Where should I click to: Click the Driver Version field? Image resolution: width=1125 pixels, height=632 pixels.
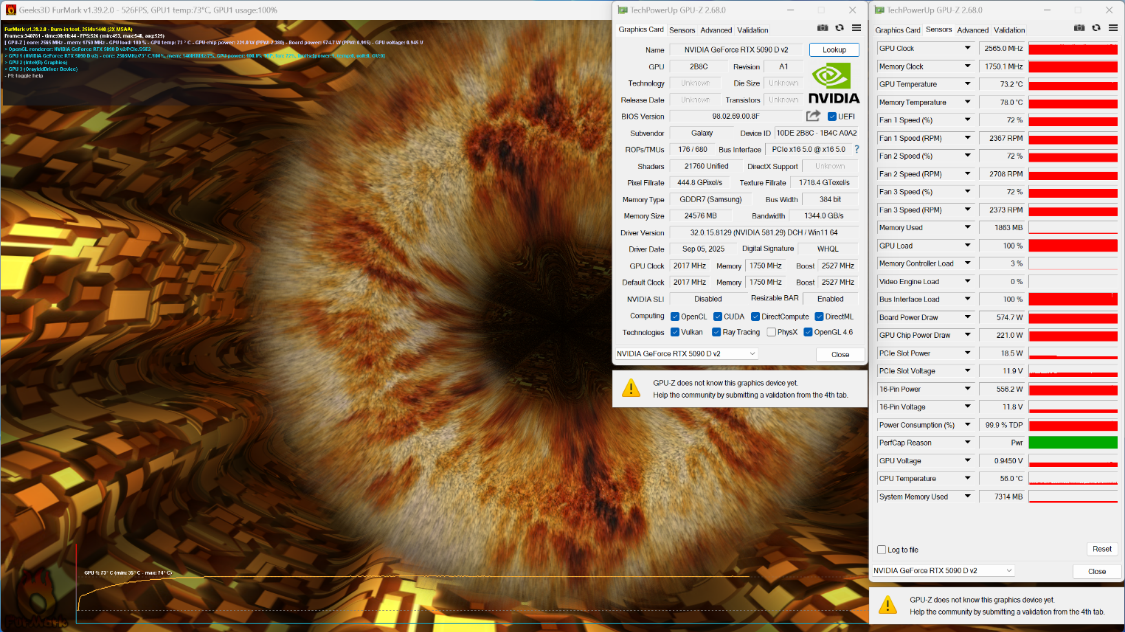tap(763, 232)
